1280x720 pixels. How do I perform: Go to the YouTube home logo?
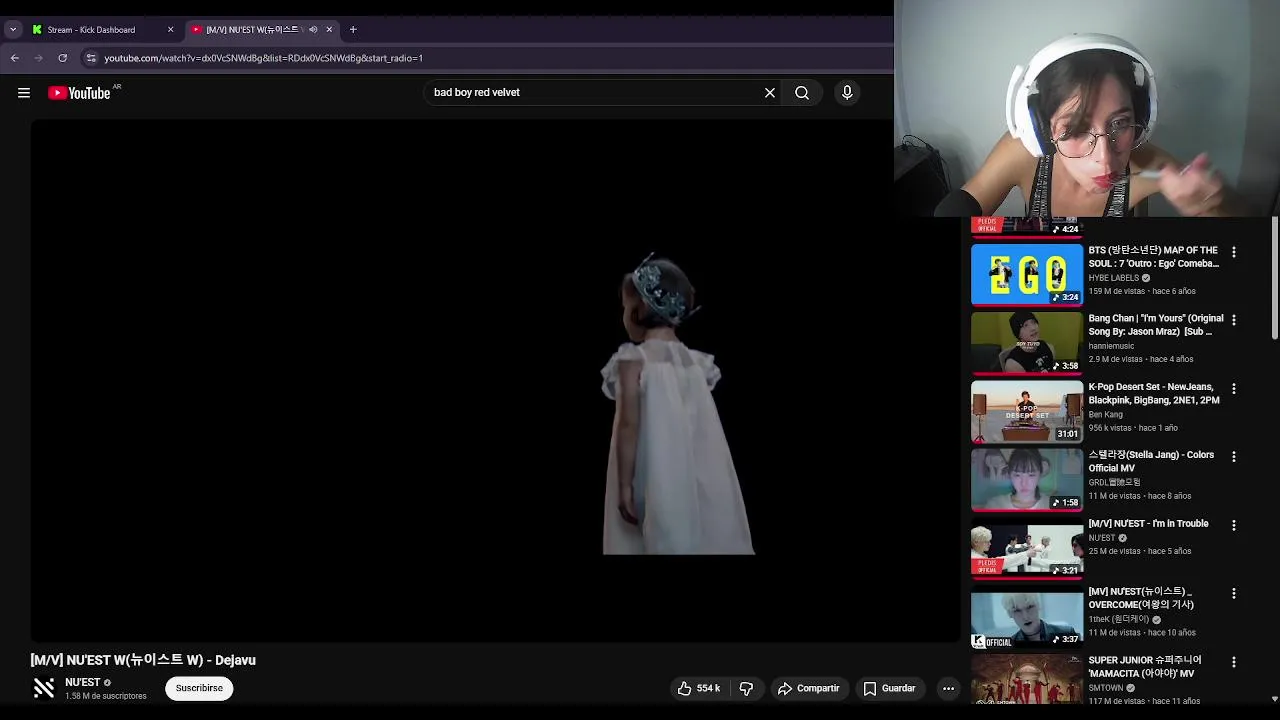pos(79,93)
